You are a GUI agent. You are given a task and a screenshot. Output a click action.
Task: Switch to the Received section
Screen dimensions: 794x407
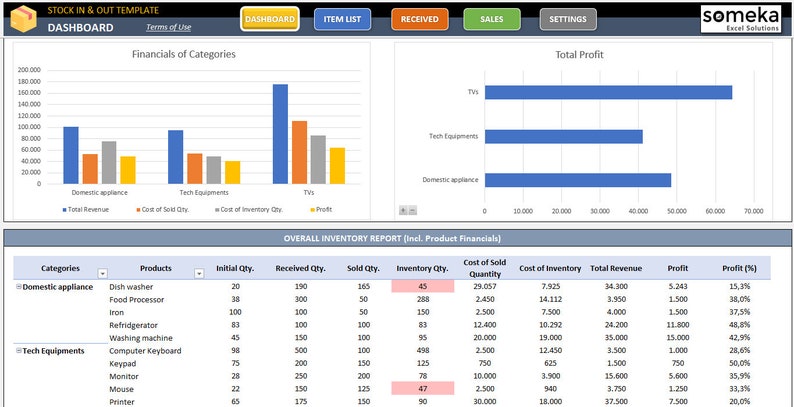coord(419,19)
